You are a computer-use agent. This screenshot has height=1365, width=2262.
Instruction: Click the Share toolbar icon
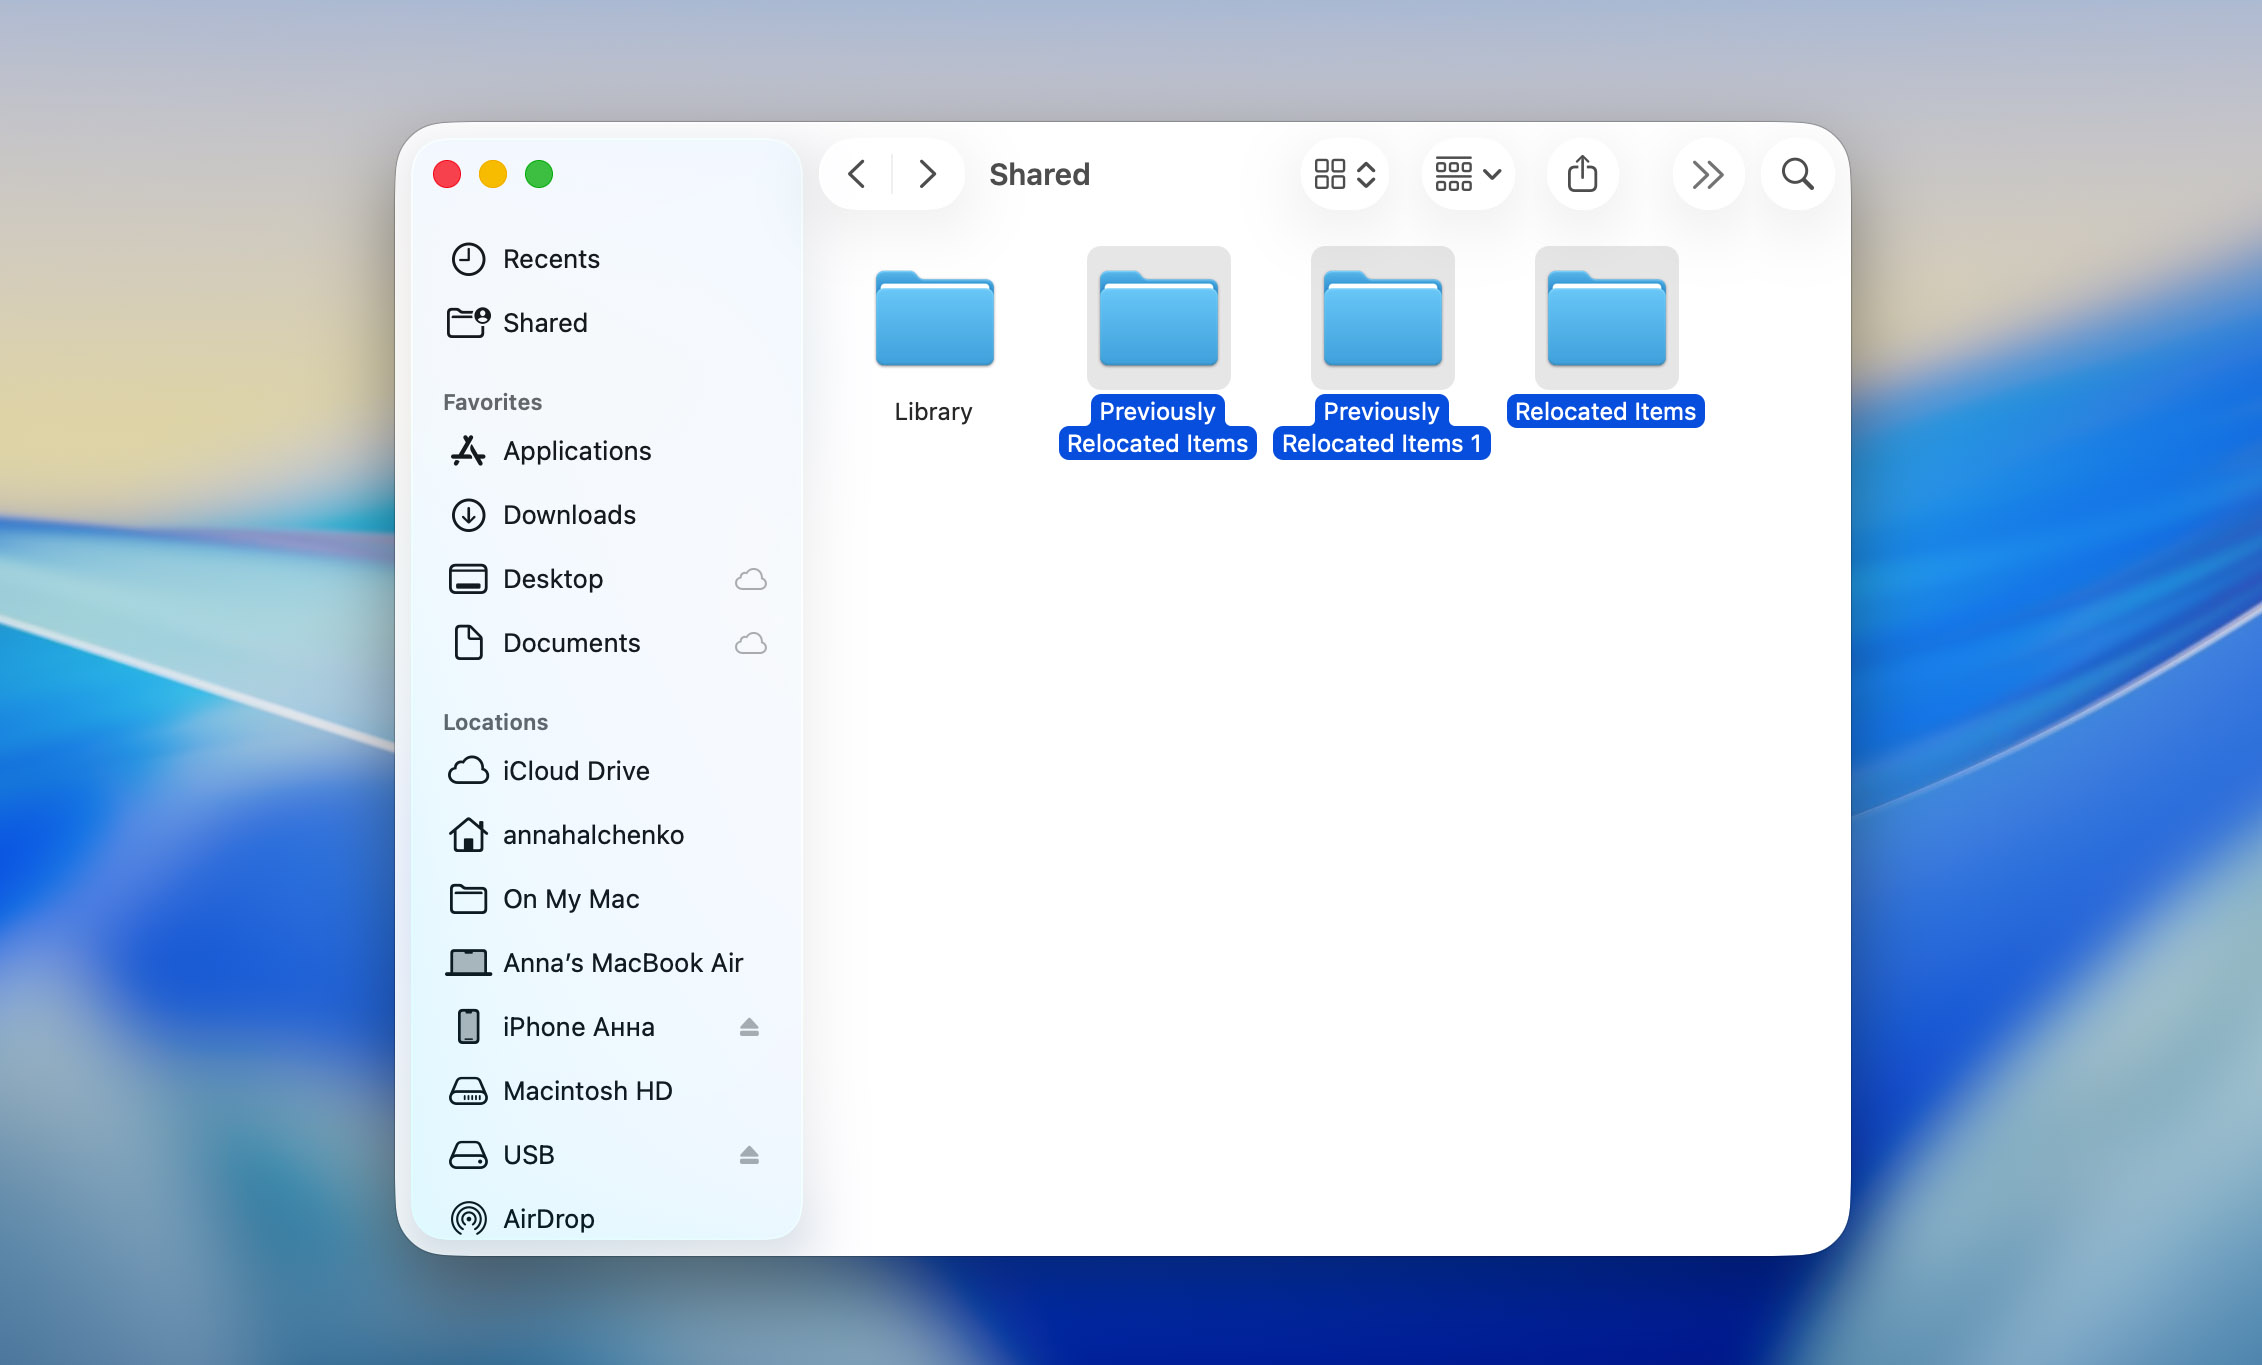coord(1582,174)
